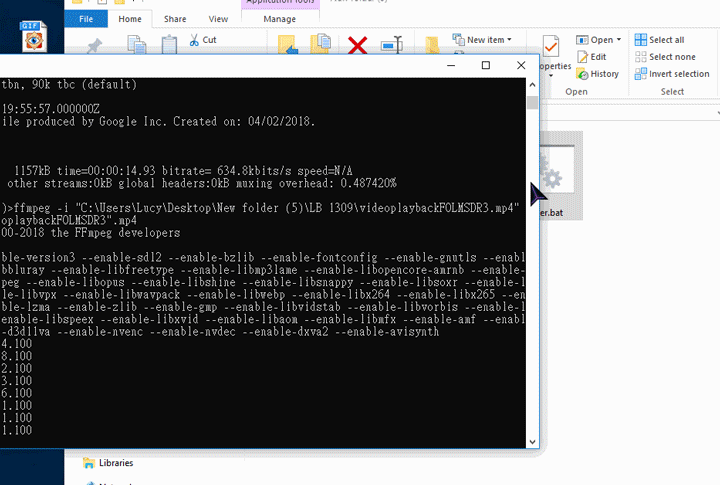Click the Move to folder icon

(x=288, y=45)
